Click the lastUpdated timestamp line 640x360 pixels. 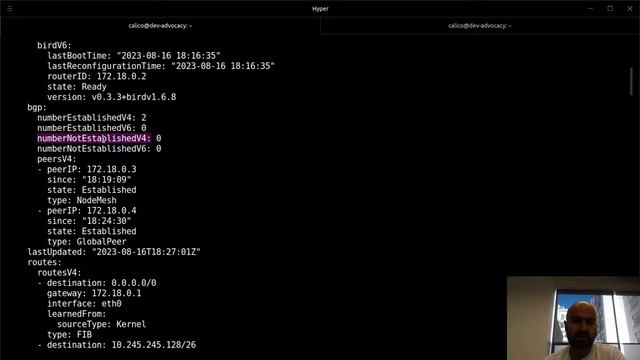[x=114, y=252]
